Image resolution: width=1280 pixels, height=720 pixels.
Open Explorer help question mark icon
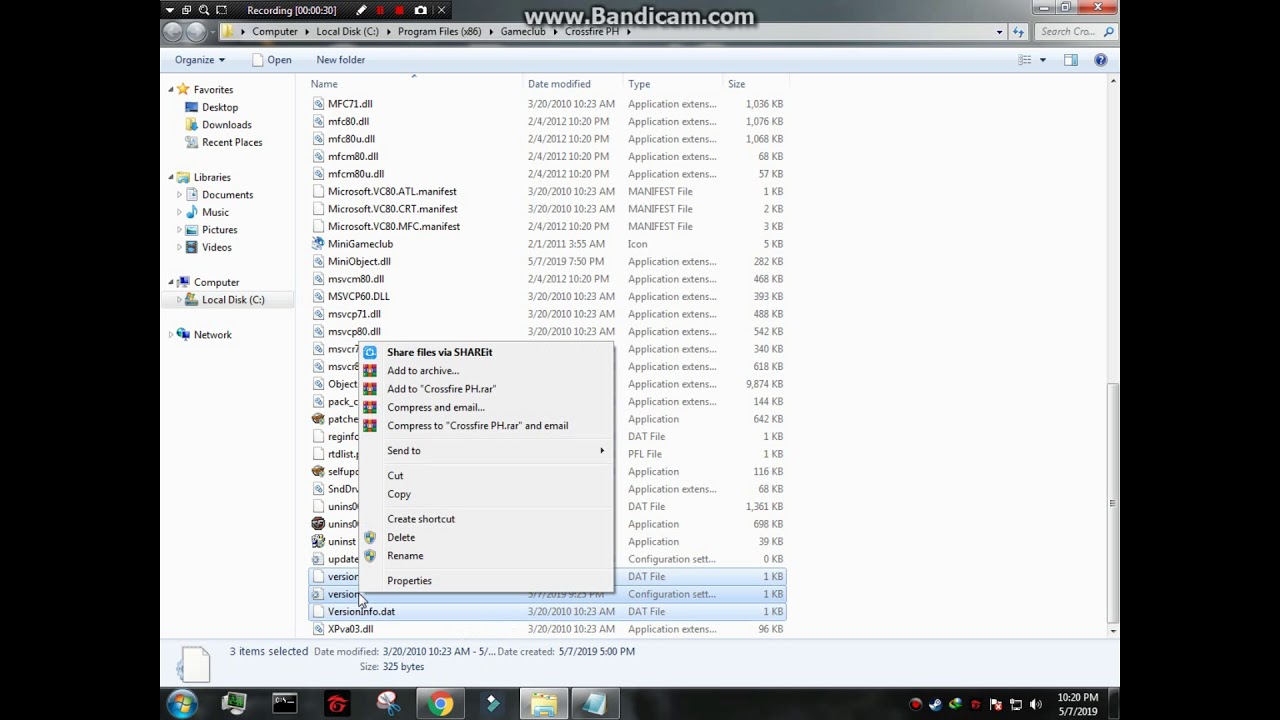click(x=1101, y=60)
